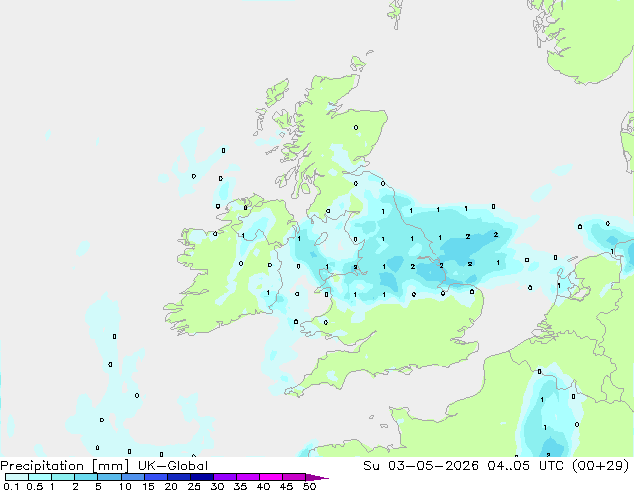Click the '0.1' legend scale label
Viewport: 634px width, 490px height.
coord(11,486)
